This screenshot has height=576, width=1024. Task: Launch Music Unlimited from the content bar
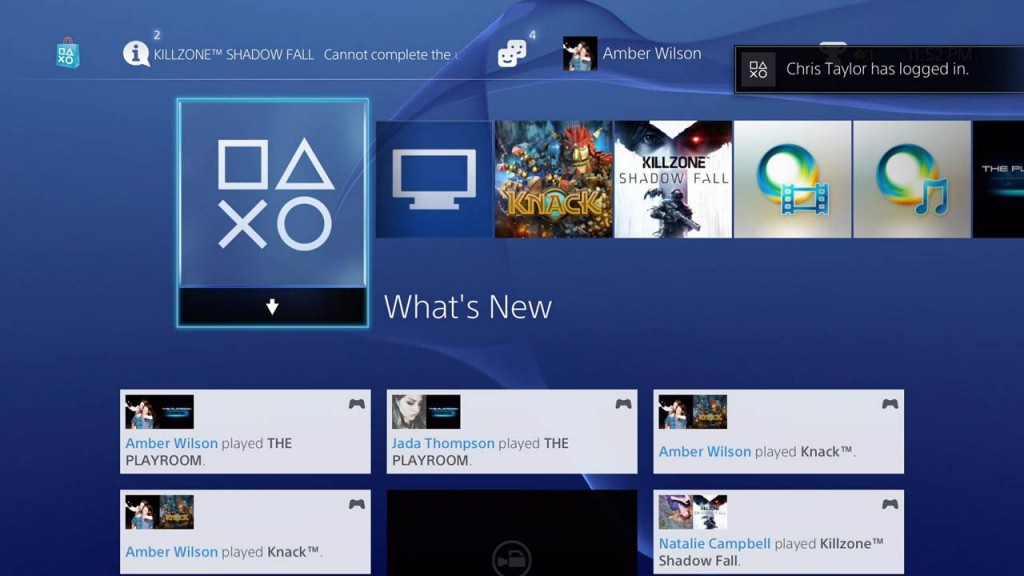coord(911,180)
